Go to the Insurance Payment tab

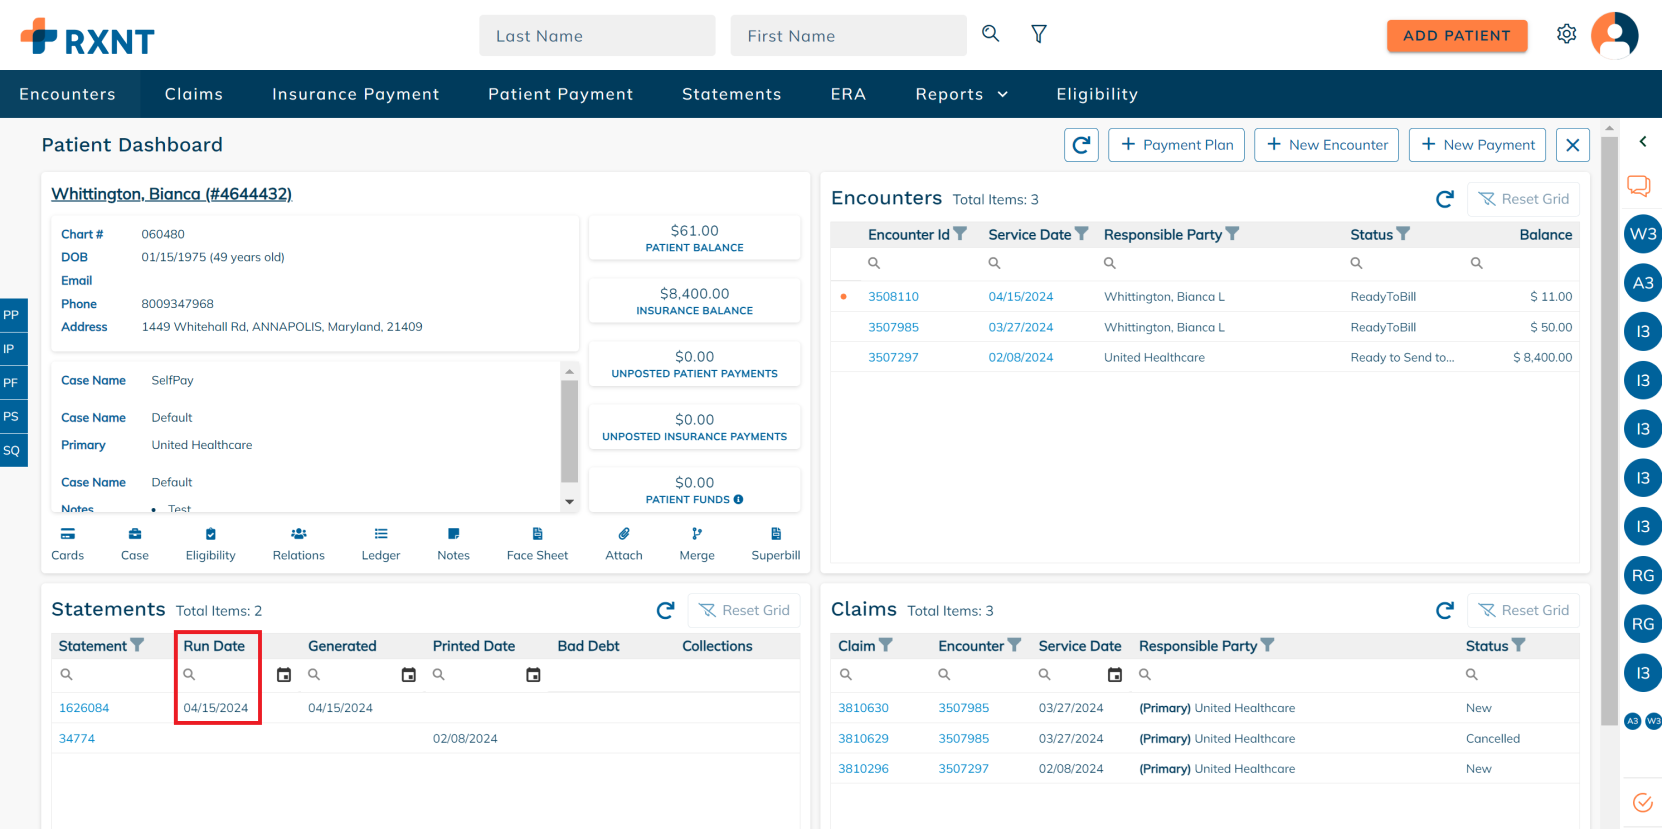tap(355, 94)
